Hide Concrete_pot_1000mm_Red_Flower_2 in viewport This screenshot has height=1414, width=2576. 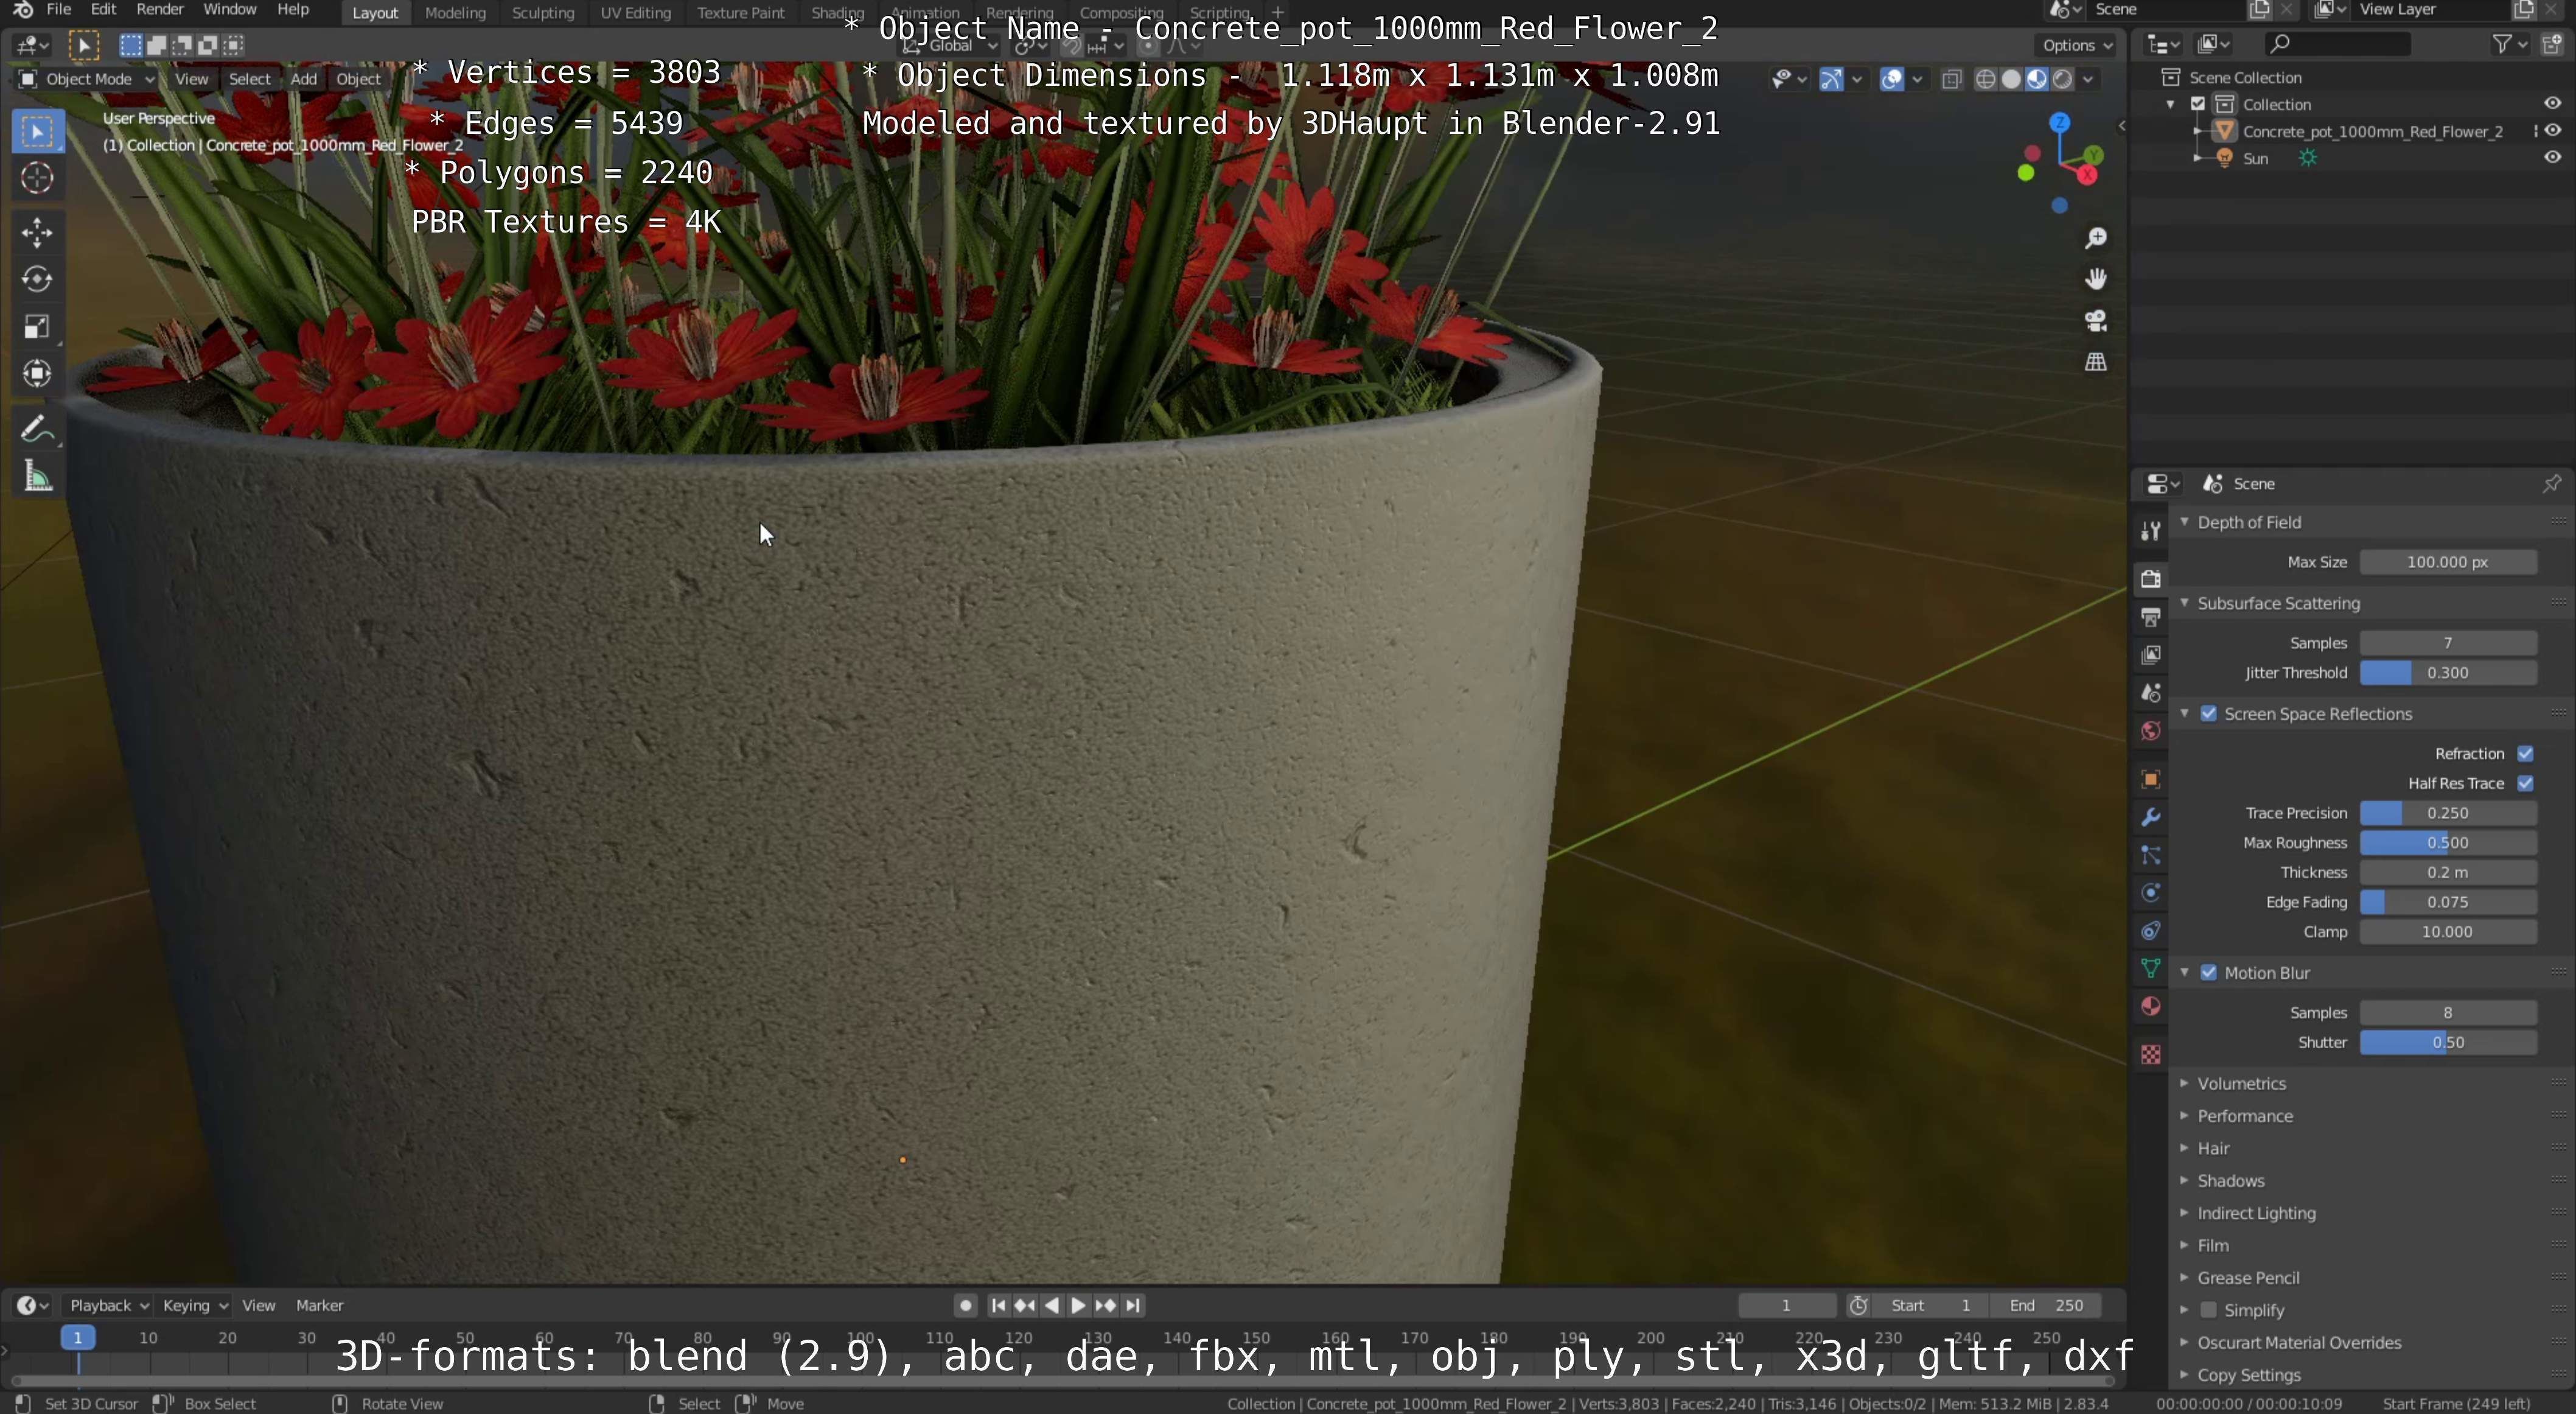point(2553,131)
